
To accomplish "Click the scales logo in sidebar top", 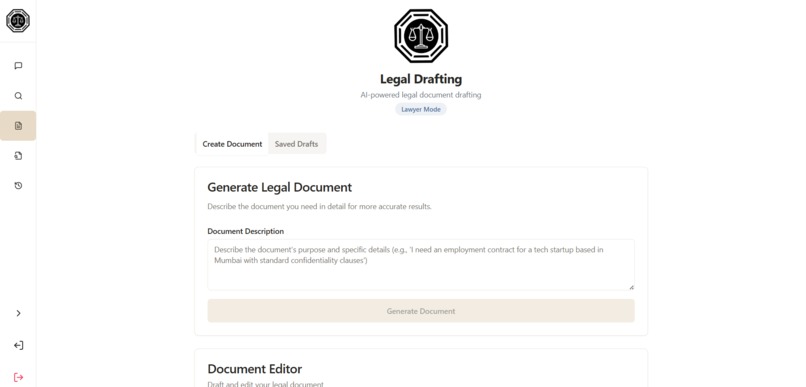I will pos(18,21).
